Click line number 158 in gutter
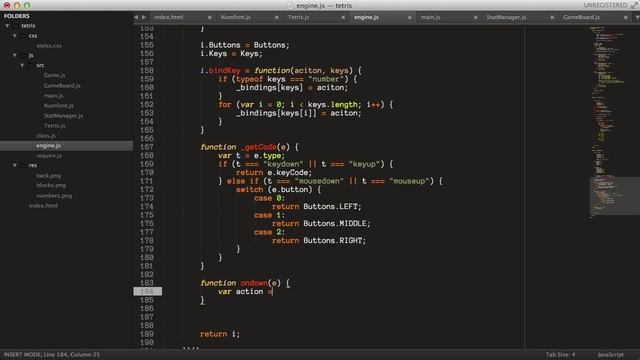The height and width of the screenshot is (360, 640). click(x=147, y=71)
